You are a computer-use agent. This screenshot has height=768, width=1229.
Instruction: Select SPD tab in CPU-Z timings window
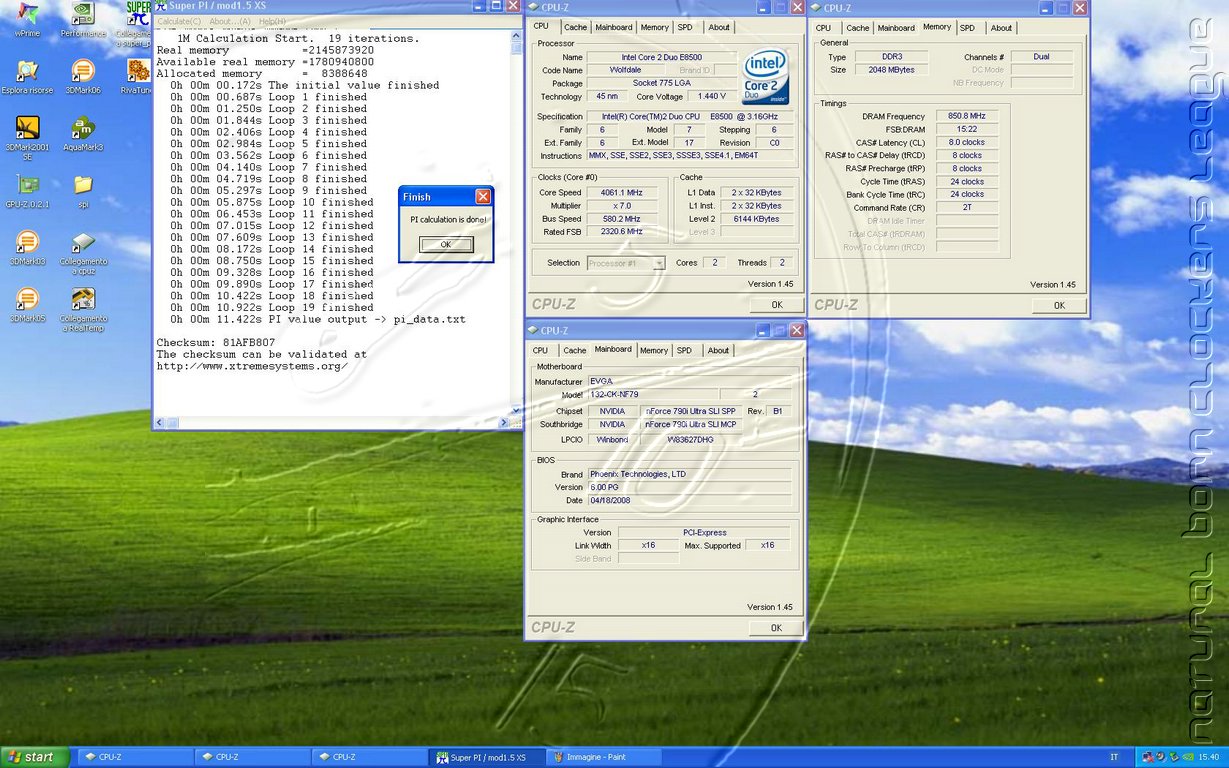(968, 28)
